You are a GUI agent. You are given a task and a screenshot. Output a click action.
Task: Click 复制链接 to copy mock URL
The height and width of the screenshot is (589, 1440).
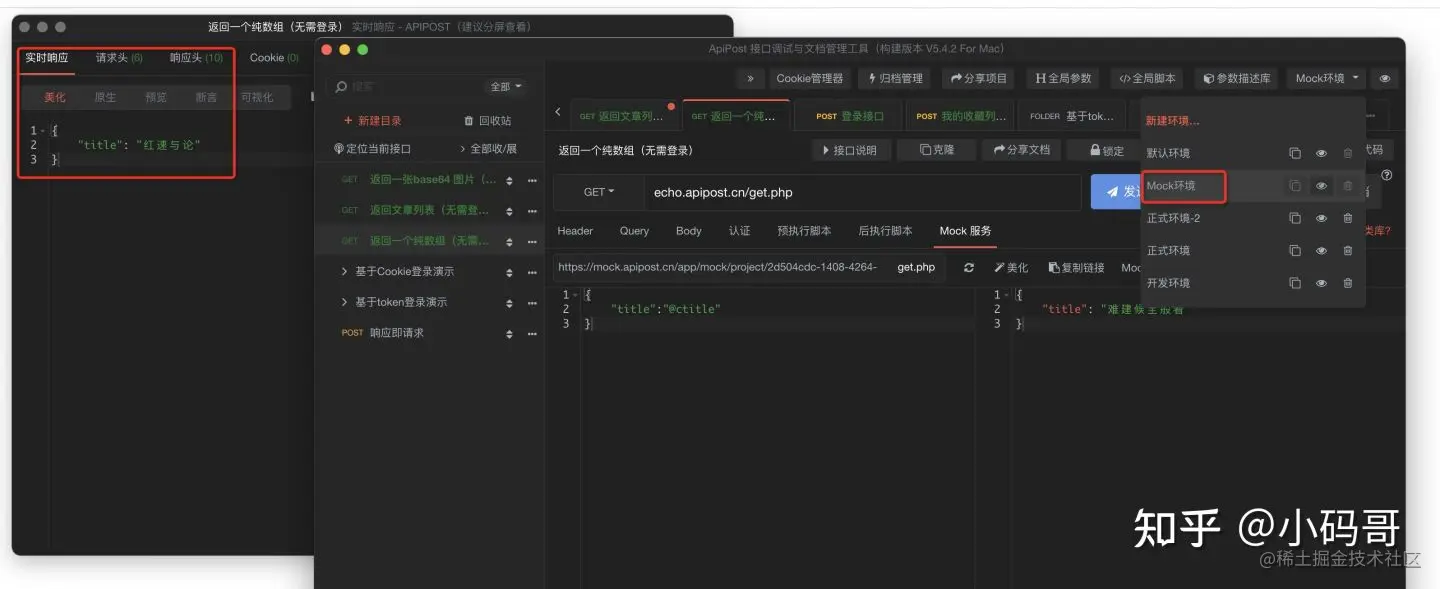[1076, 268]
